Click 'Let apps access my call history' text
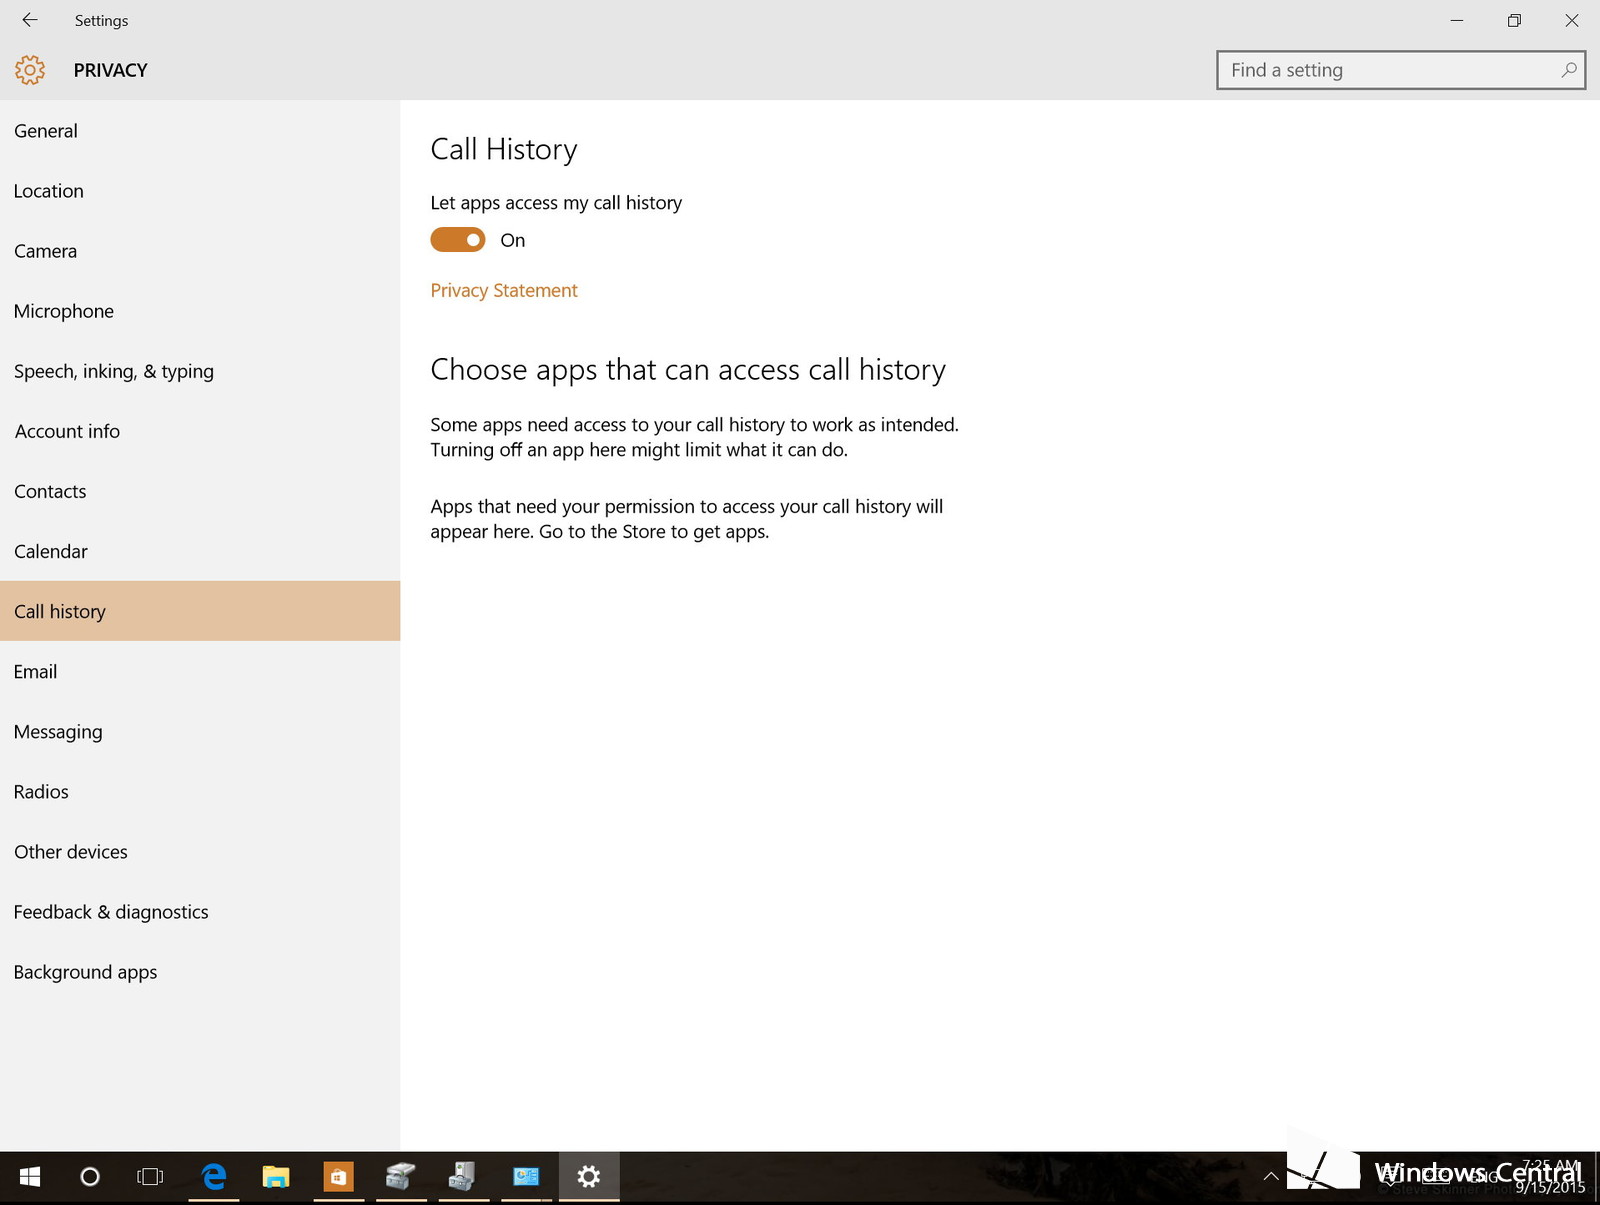Screen dimensions: 1600x1205 [556, 203]
